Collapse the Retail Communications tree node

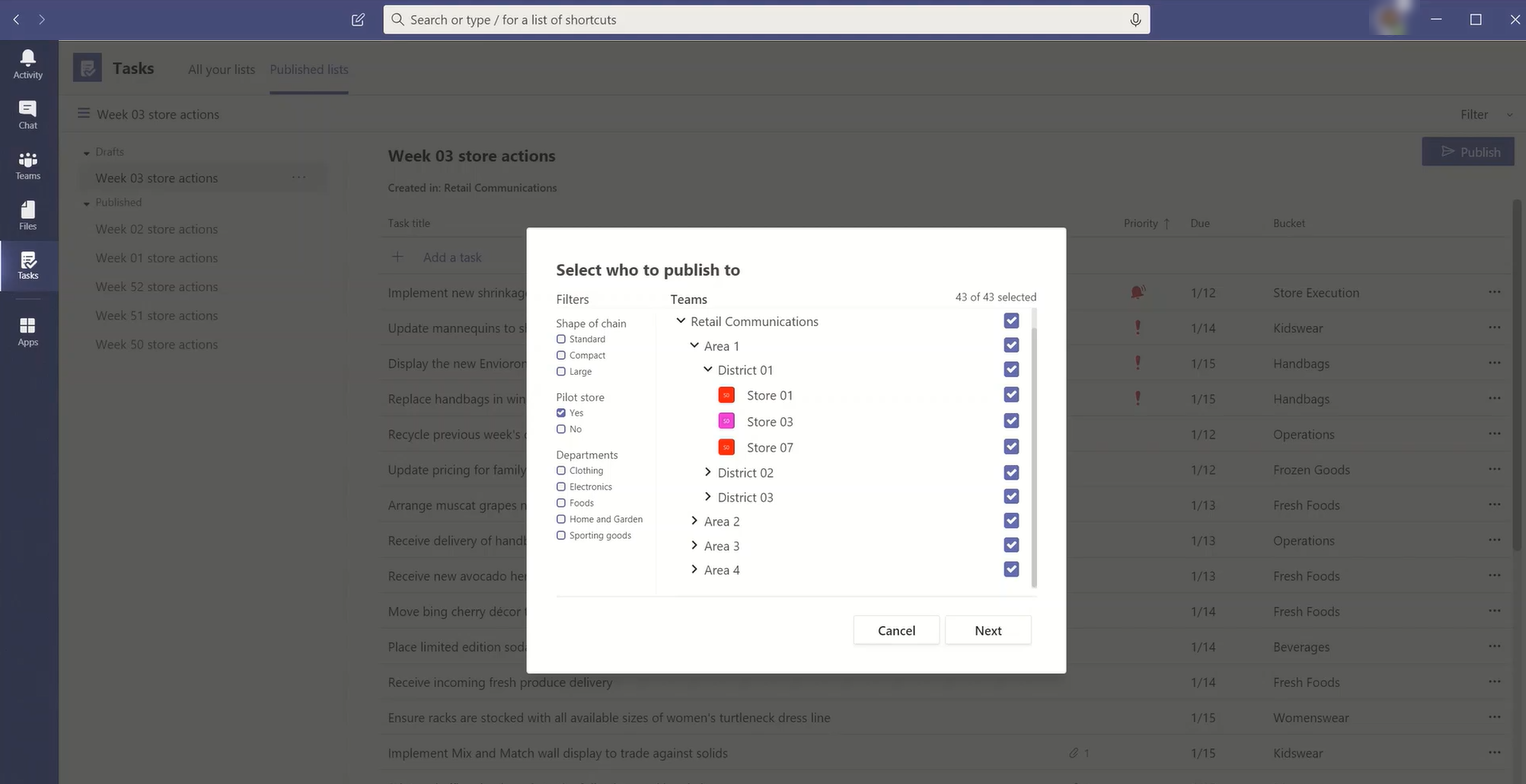[x=681, y=321]
